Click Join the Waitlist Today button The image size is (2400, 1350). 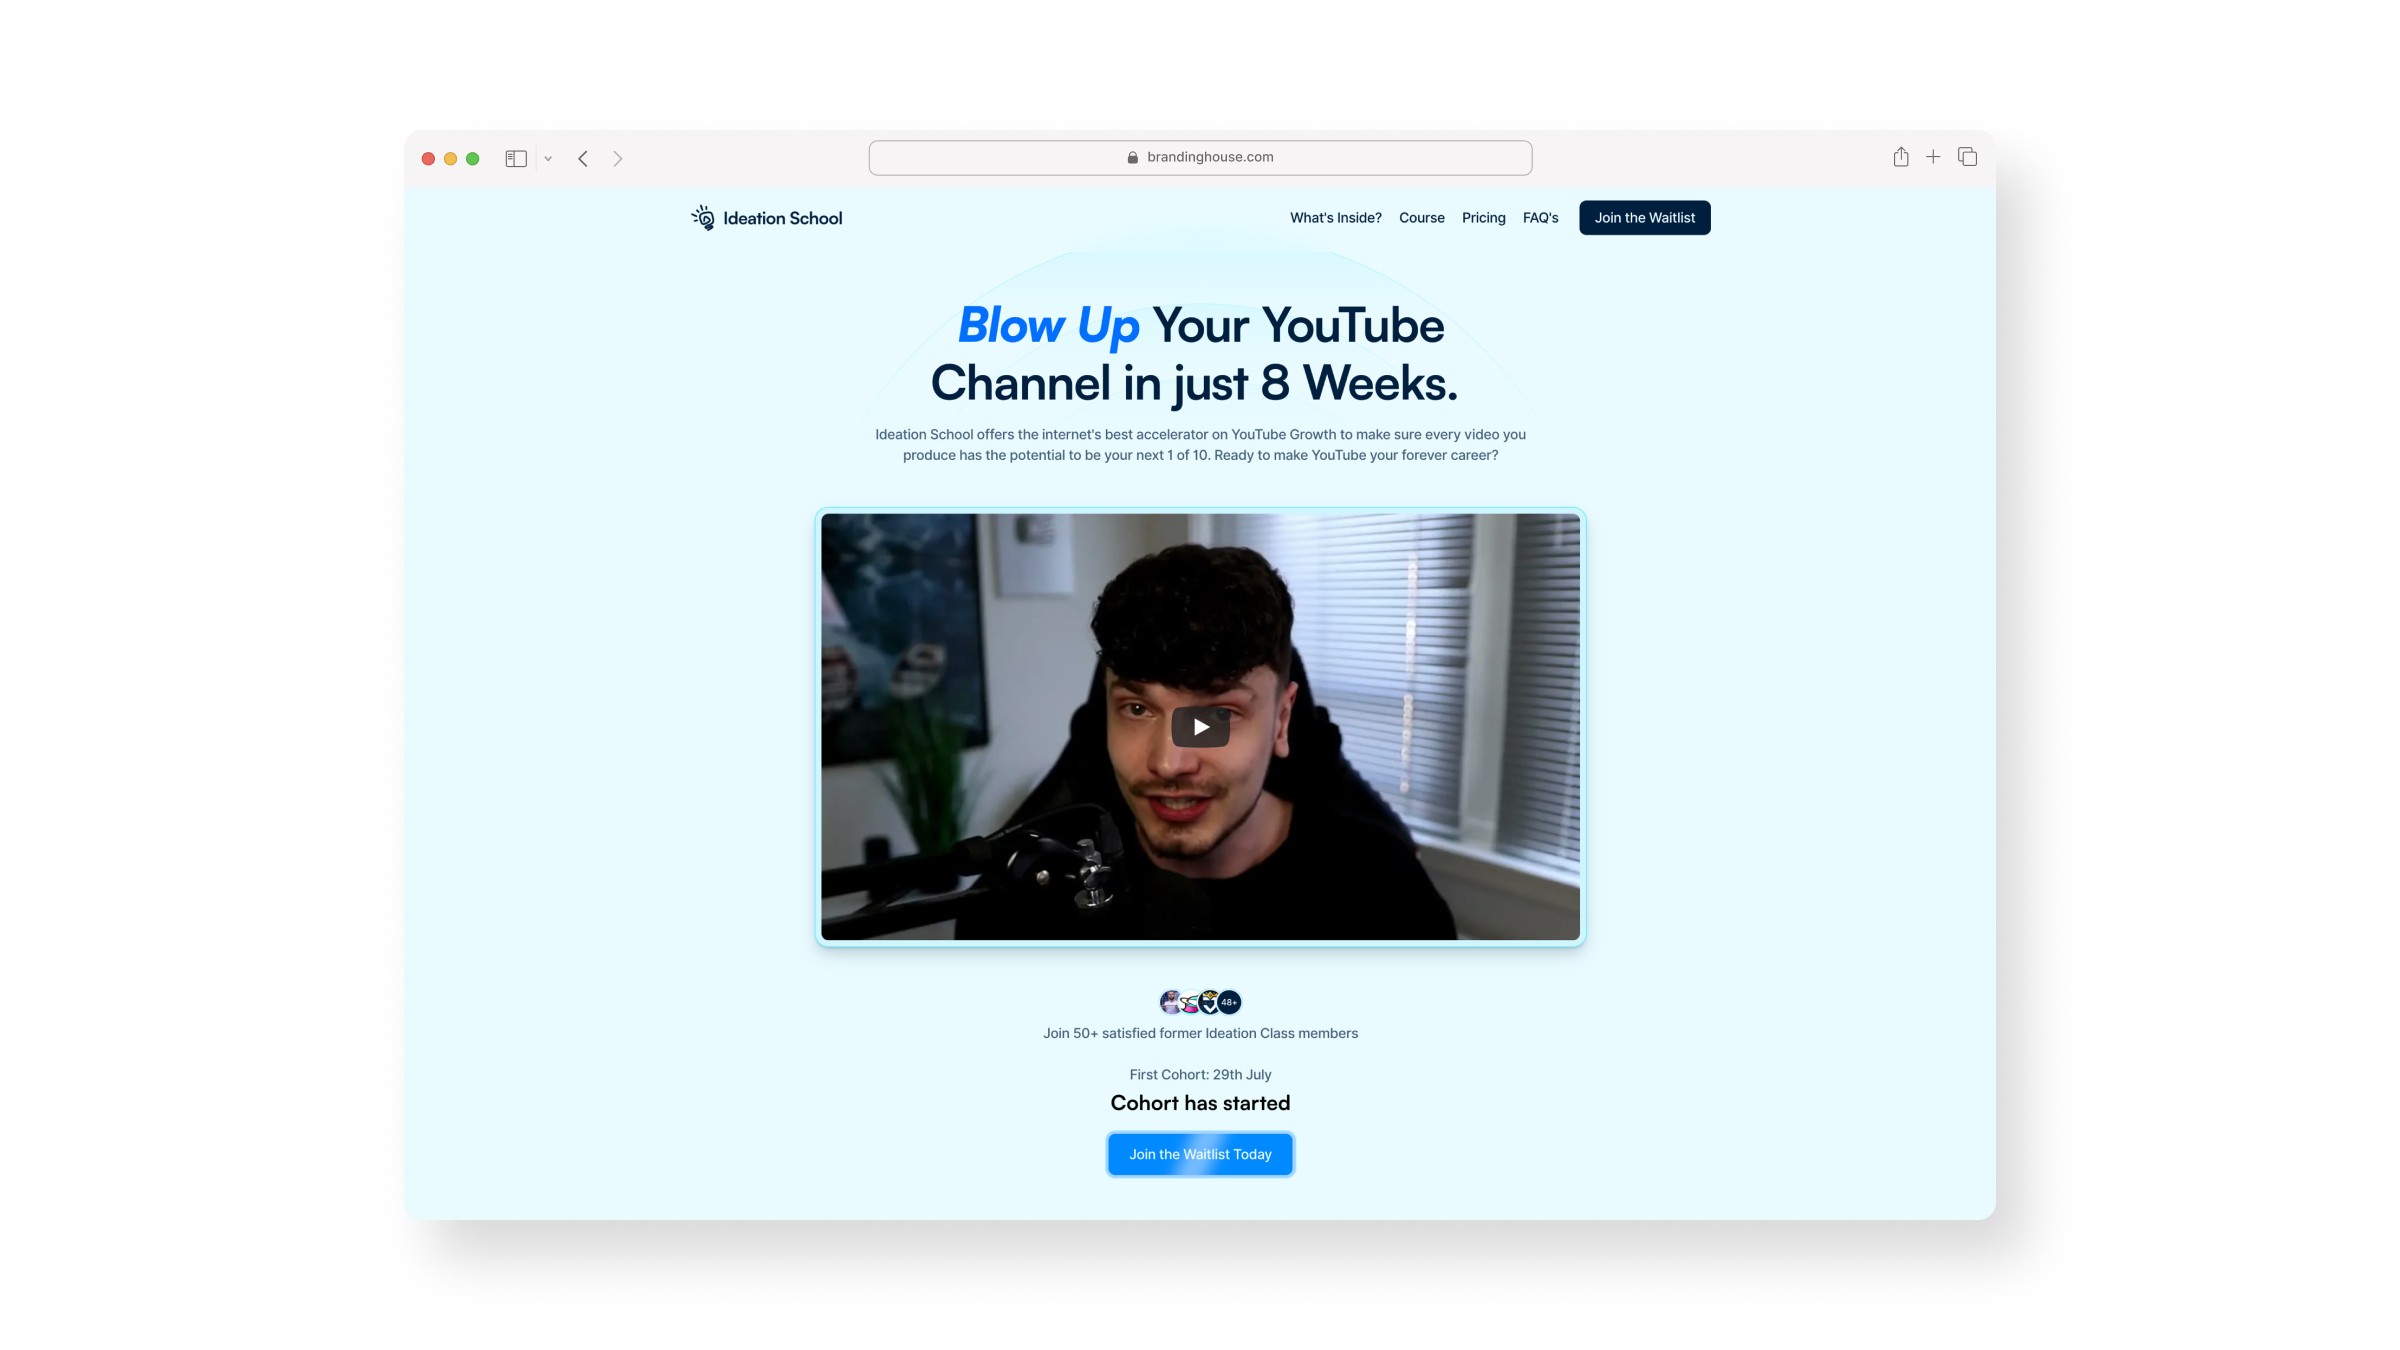click(x=1200, y=1154)
